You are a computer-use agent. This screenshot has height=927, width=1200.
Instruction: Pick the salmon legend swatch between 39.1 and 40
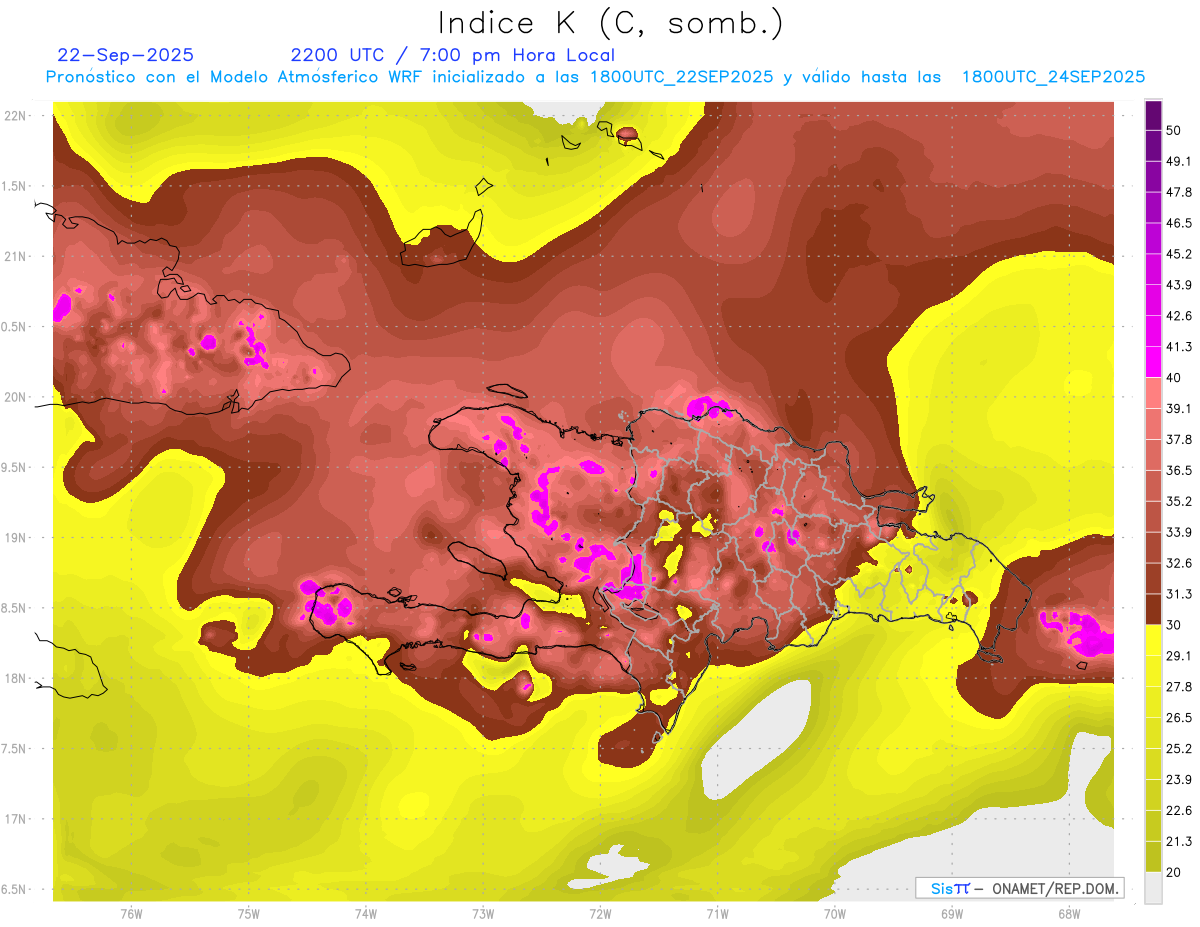pos(1154,393)
